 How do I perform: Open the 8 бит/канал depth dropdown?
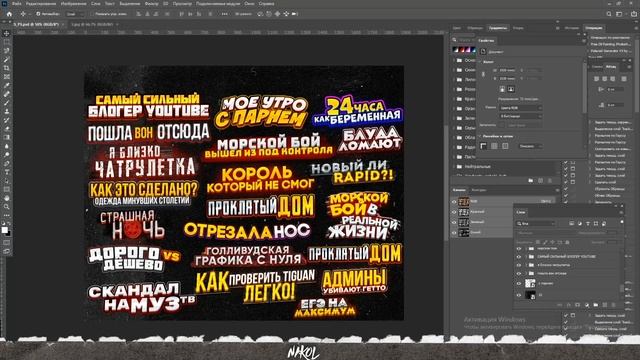[x=520, y=116]
